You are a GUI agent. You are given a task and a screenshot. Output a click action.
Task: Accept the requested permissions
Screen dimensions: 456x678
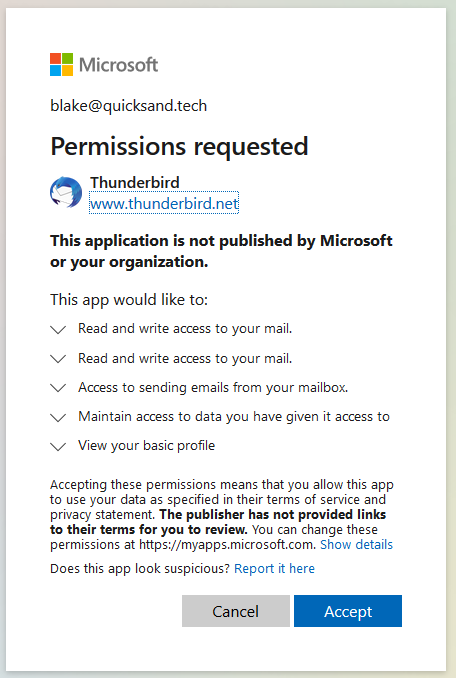[x=348, y=611]
